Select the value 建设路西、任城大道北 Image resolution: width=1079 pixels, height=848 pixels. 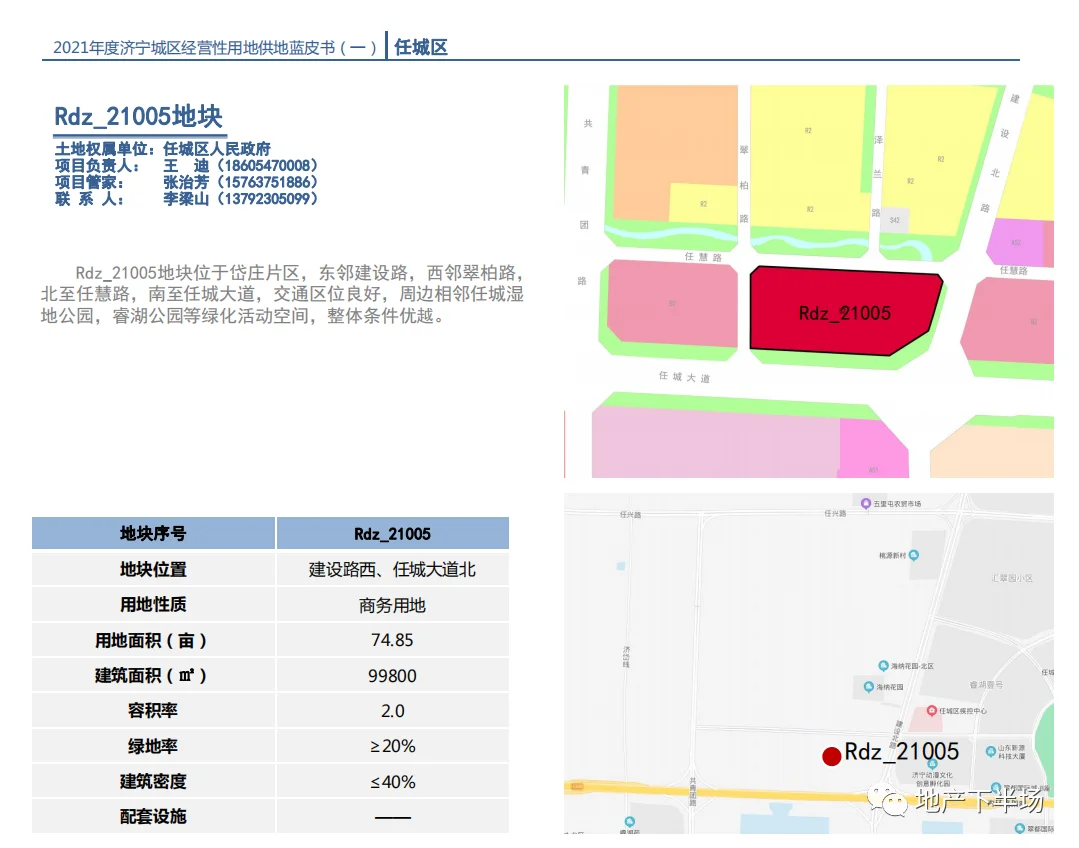(x=392, y=569)
